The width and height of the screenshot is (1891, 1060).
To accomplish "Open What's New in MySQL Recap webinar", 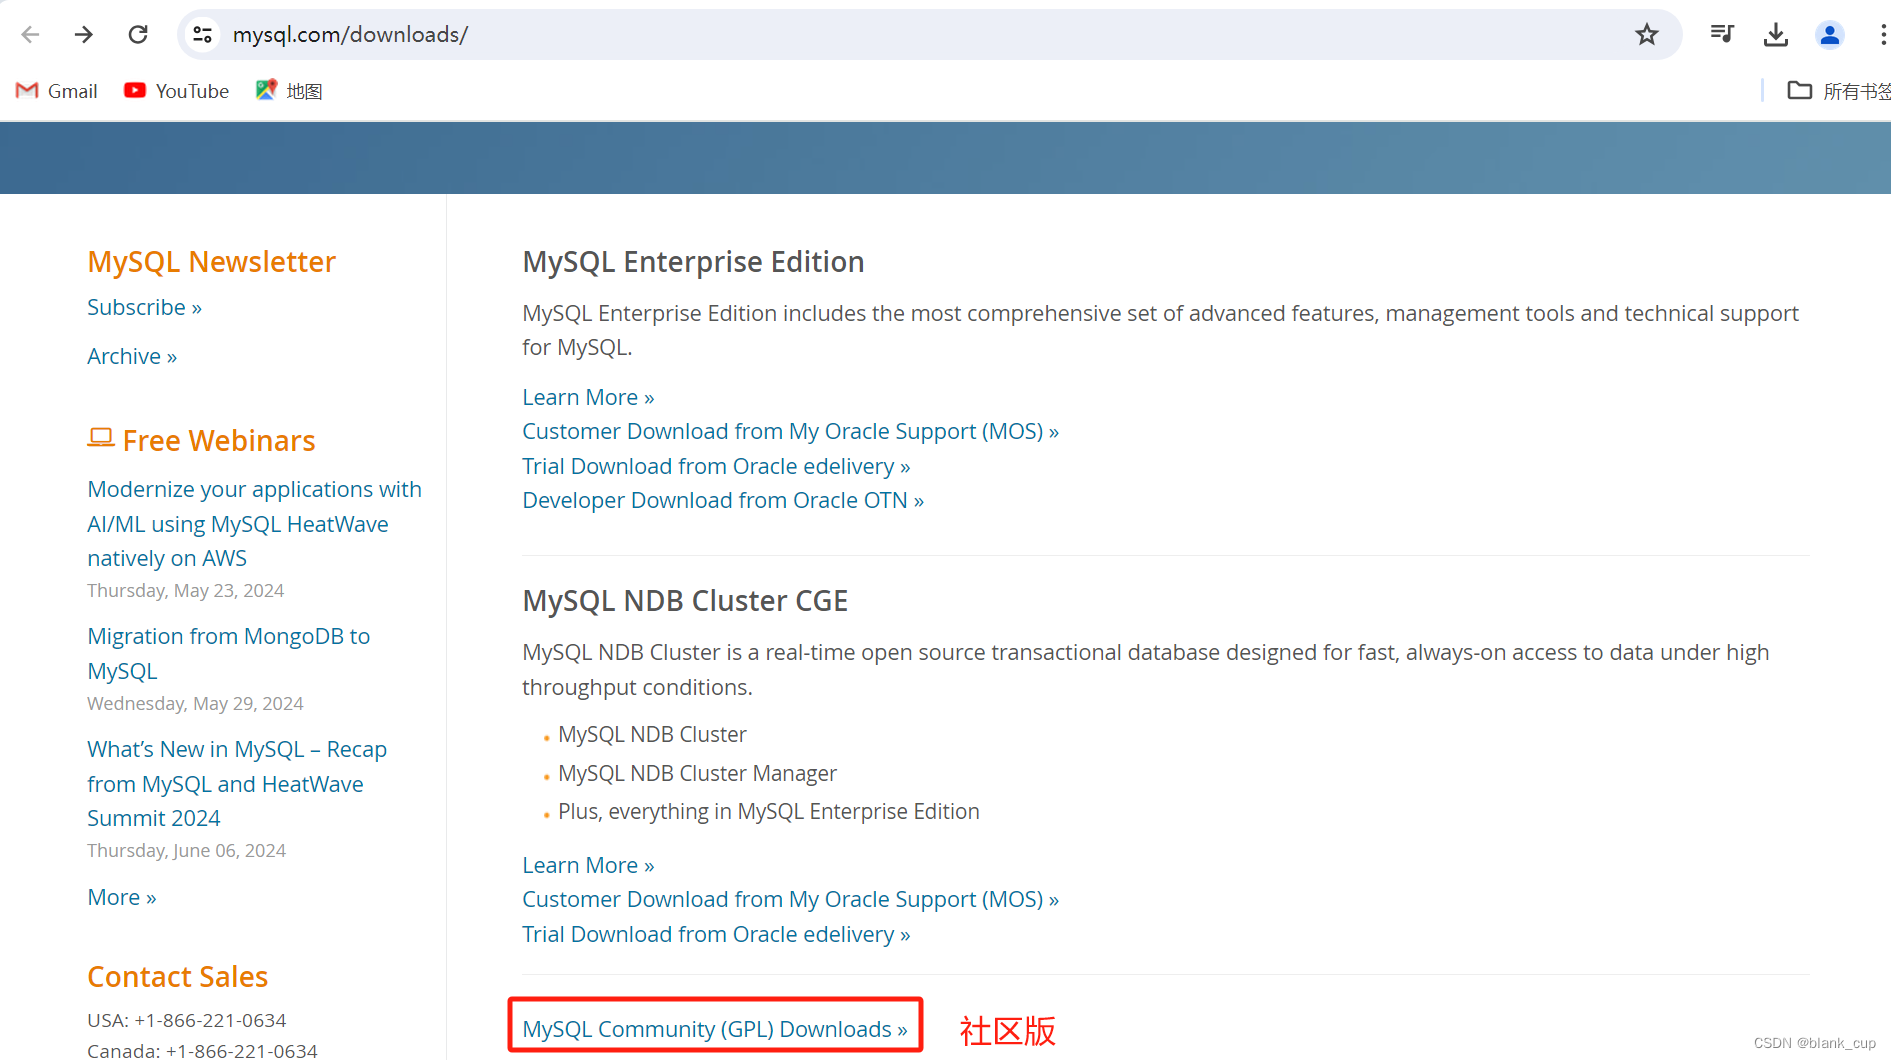I will tap(237, 783).
